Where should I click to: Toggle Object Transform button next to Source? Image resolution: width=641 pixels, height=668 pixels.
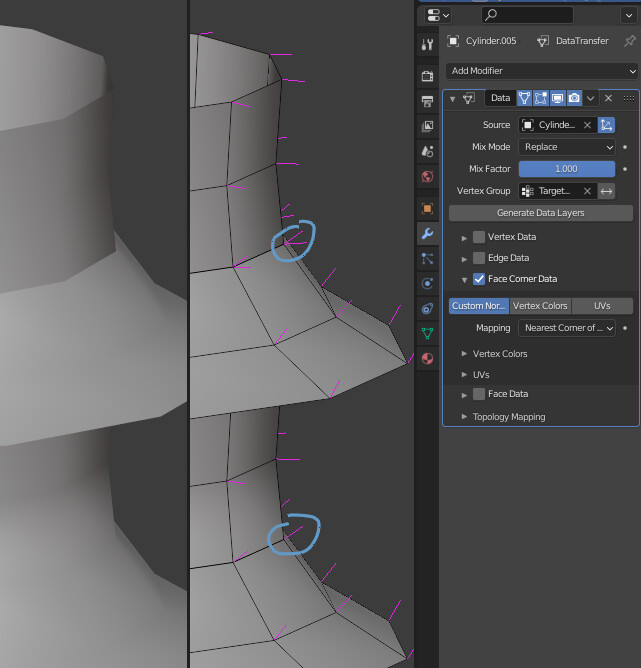tap(606, 125)
